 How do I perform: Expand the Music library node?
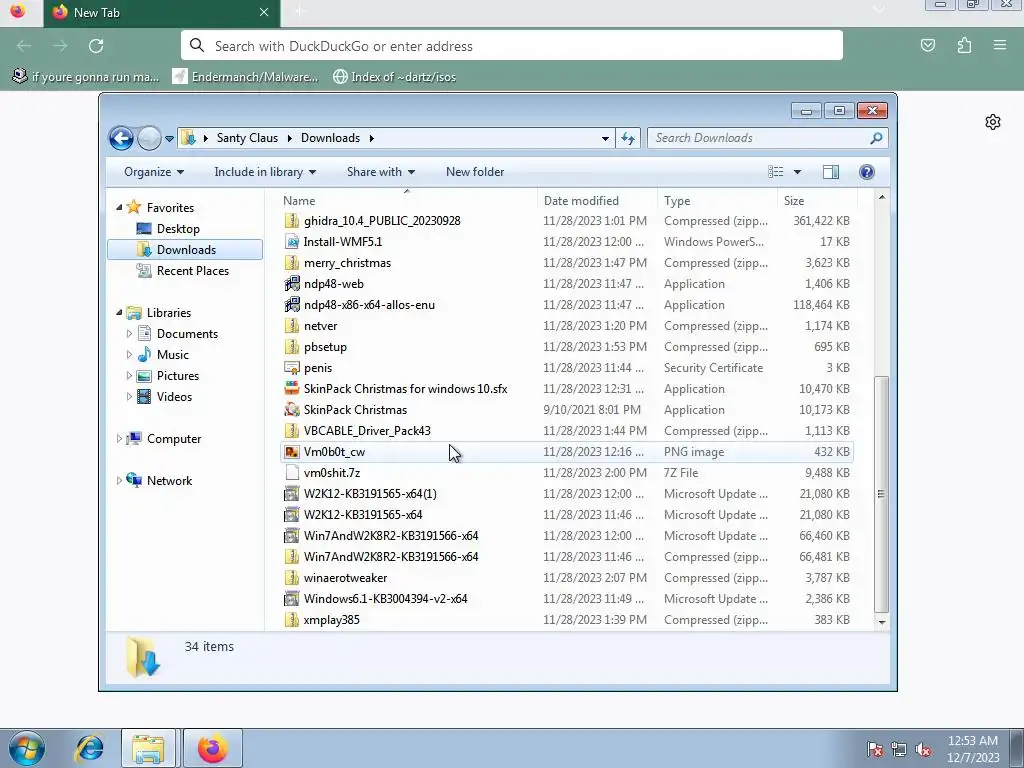(x=129, y=355)
